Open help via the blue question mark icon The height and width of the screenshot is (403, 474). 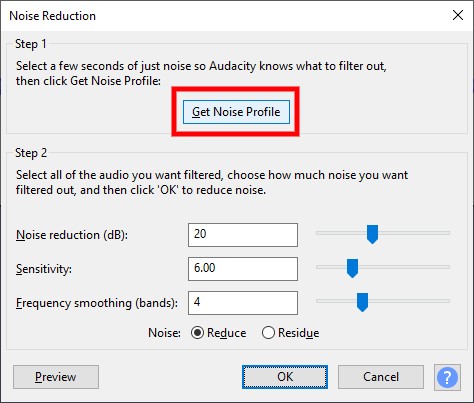(447, 377)
